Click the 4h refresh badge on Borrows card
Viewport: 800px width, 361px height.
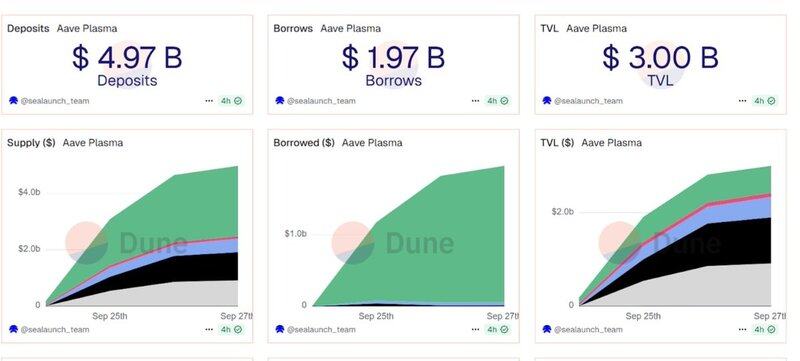click(x=497, y=101)
